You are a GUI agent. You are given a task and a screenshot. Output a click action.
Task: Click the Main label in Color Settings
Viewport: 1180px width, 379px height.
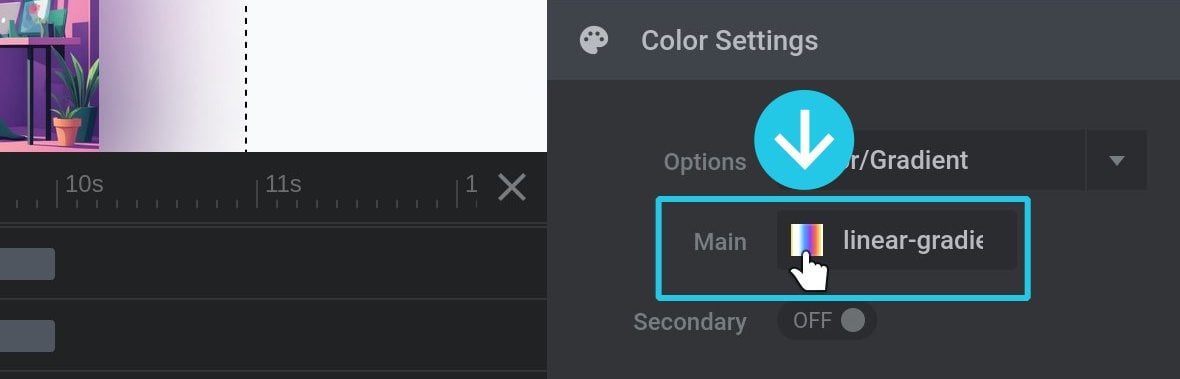720,241
